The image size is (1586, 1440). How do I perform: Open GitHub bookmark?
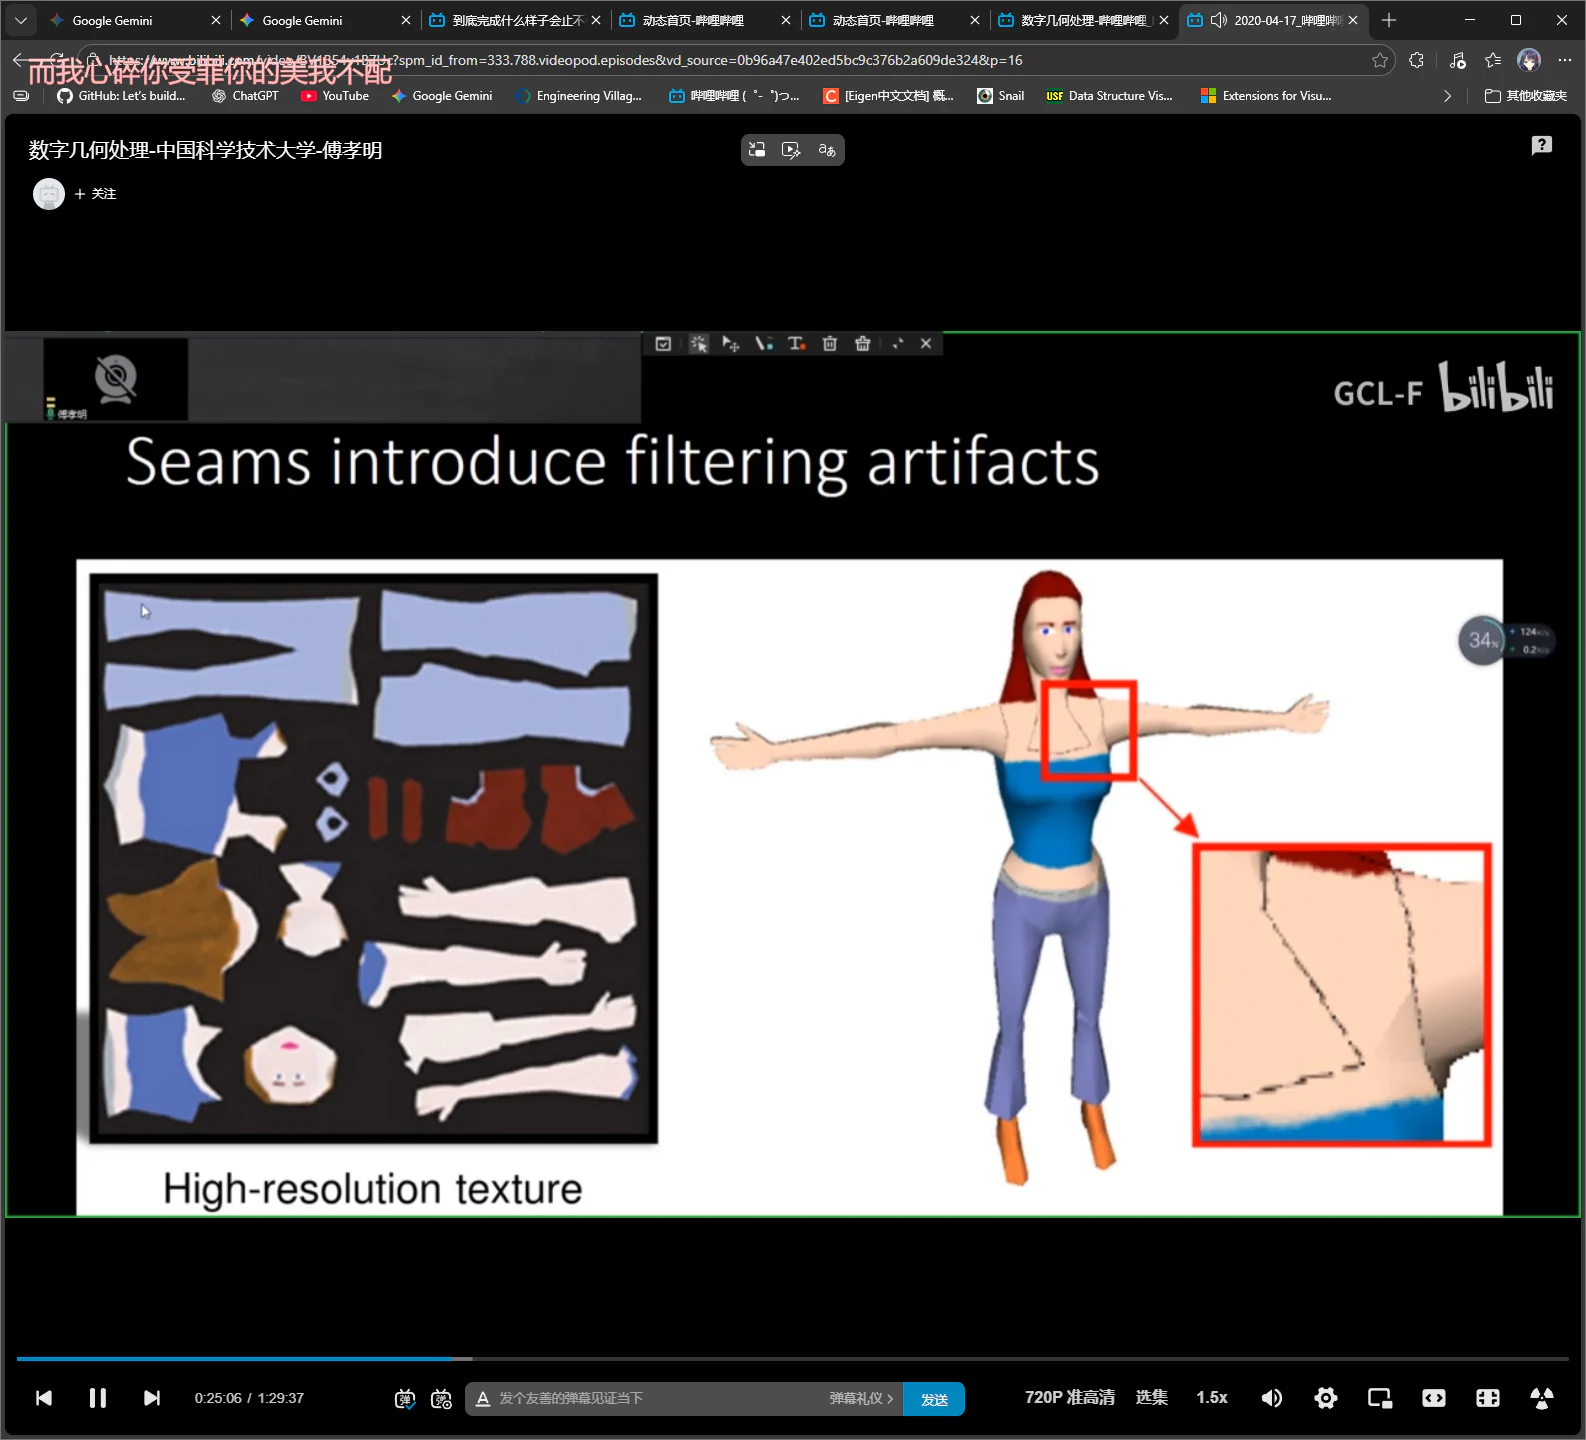pos(121,96)
